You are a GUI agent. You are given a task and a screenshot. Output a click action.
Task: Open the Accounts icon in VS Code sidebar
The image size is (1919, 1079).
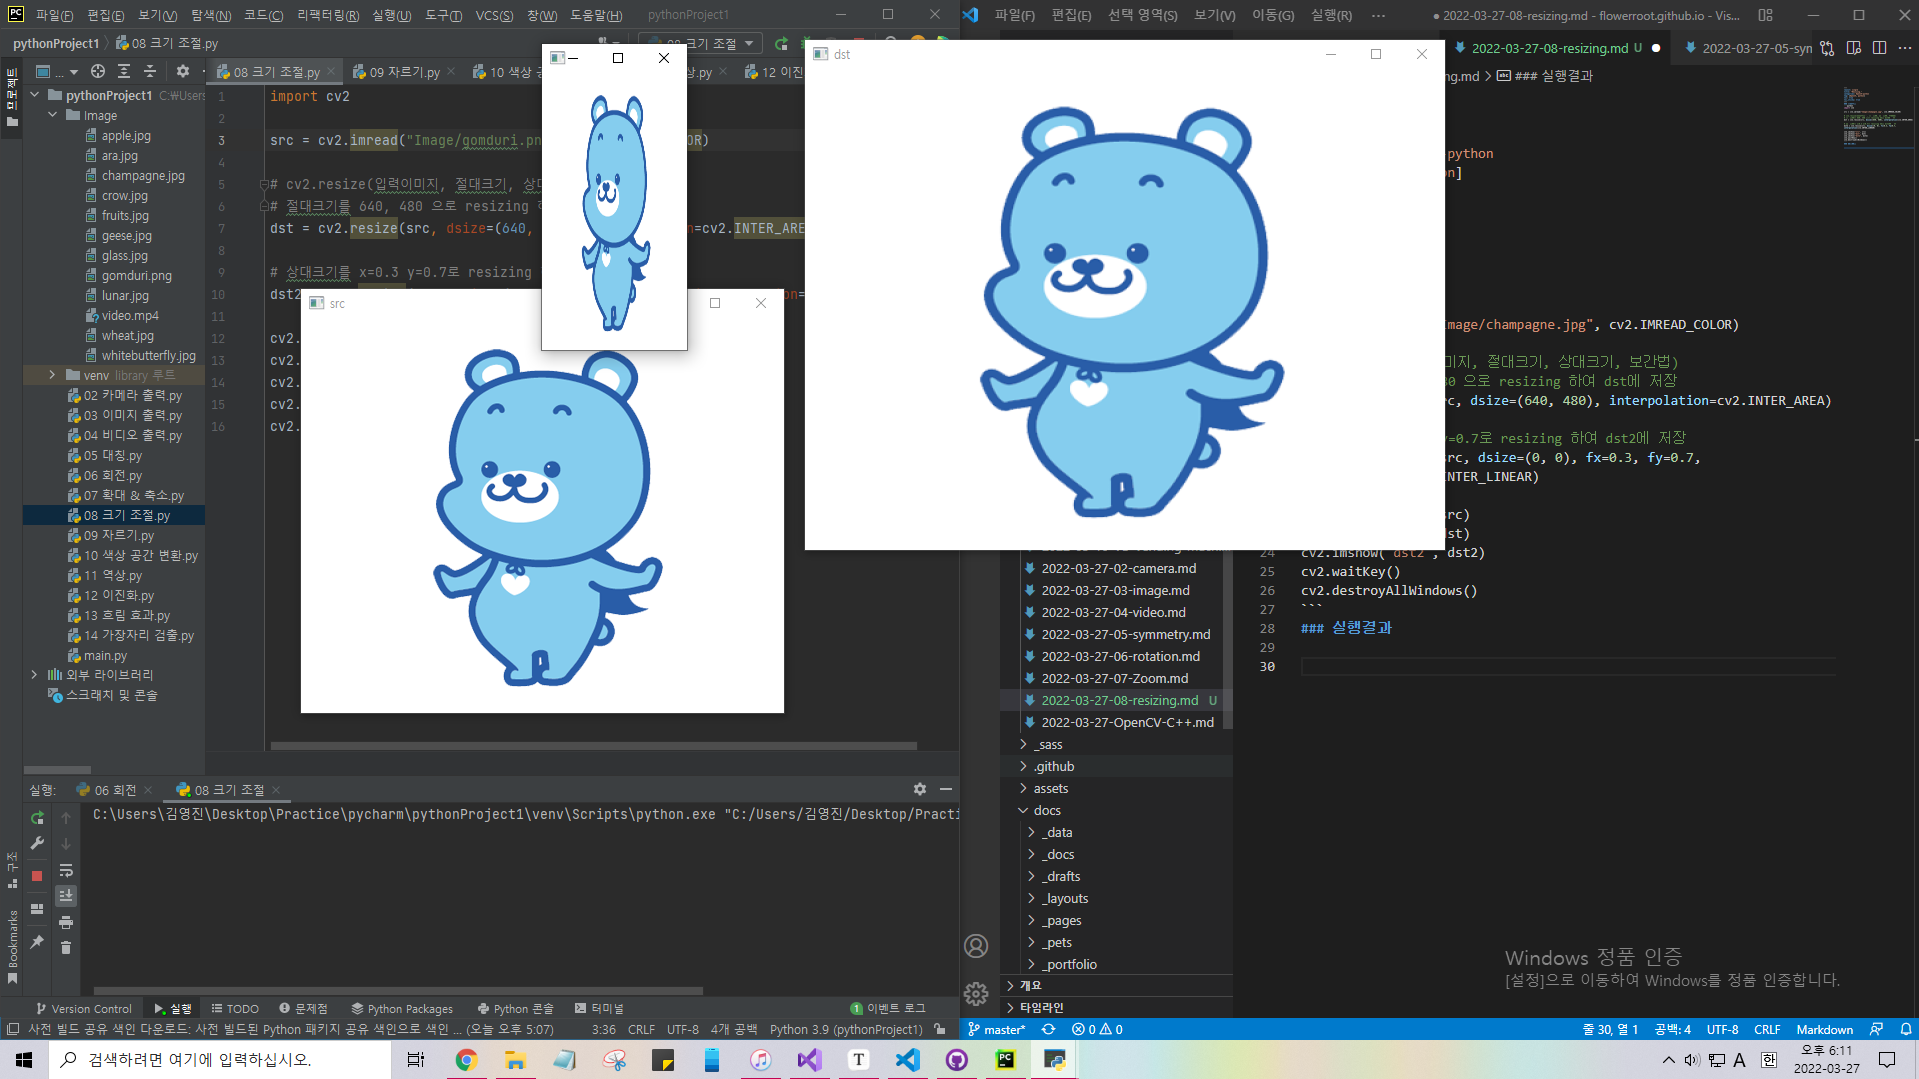pos(976,945)
